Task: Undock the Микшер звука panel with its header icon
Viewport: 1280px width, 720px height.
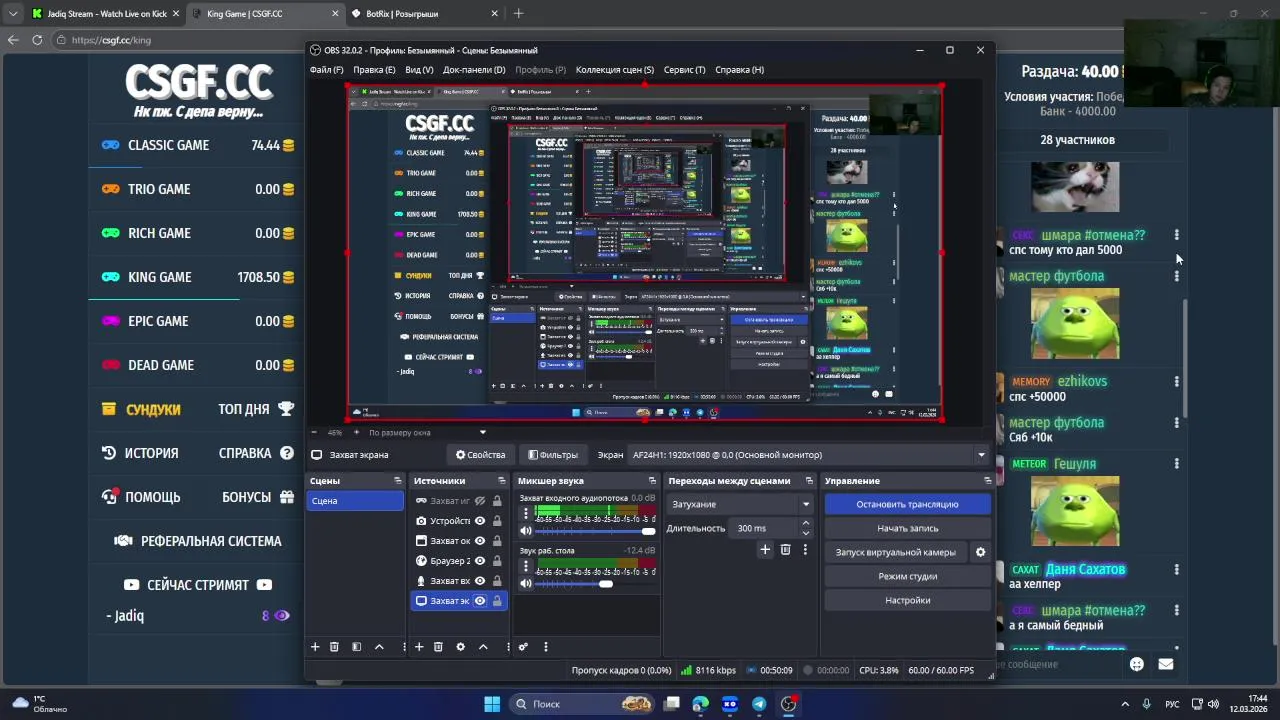Action: tap(653, 481)
